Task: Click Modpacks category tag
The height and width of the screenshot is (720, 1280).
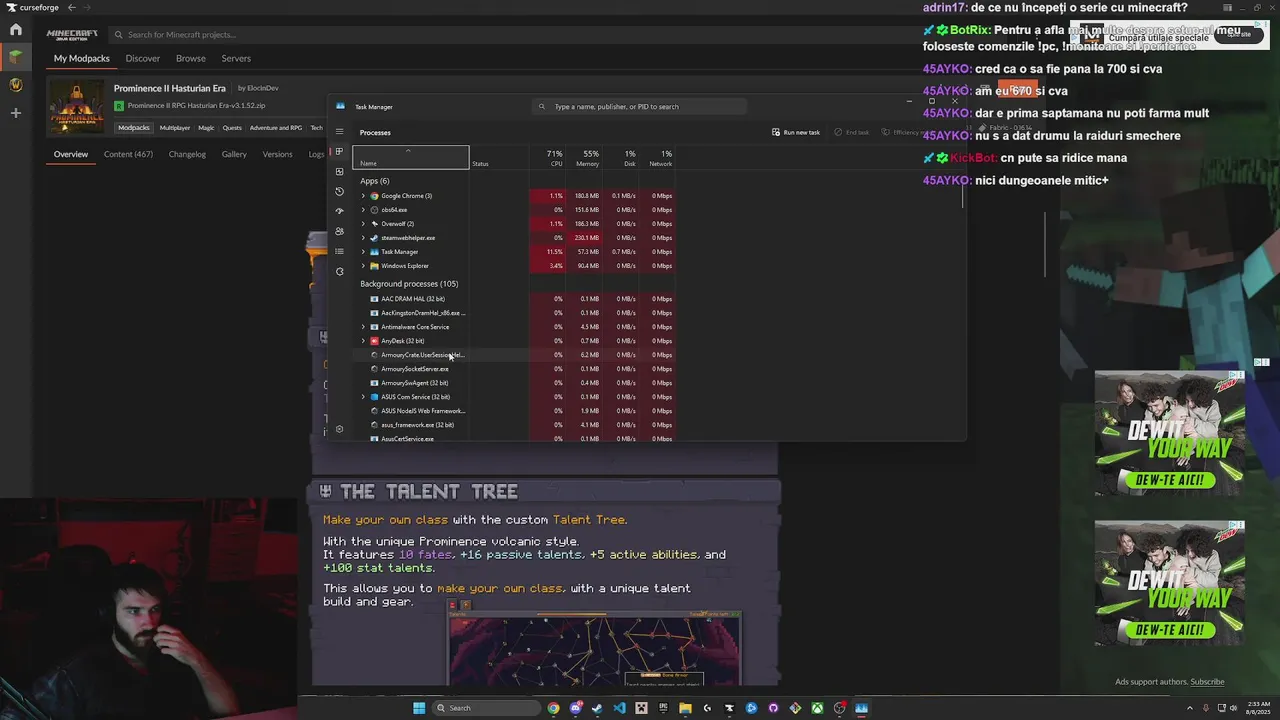Action: 134,128
